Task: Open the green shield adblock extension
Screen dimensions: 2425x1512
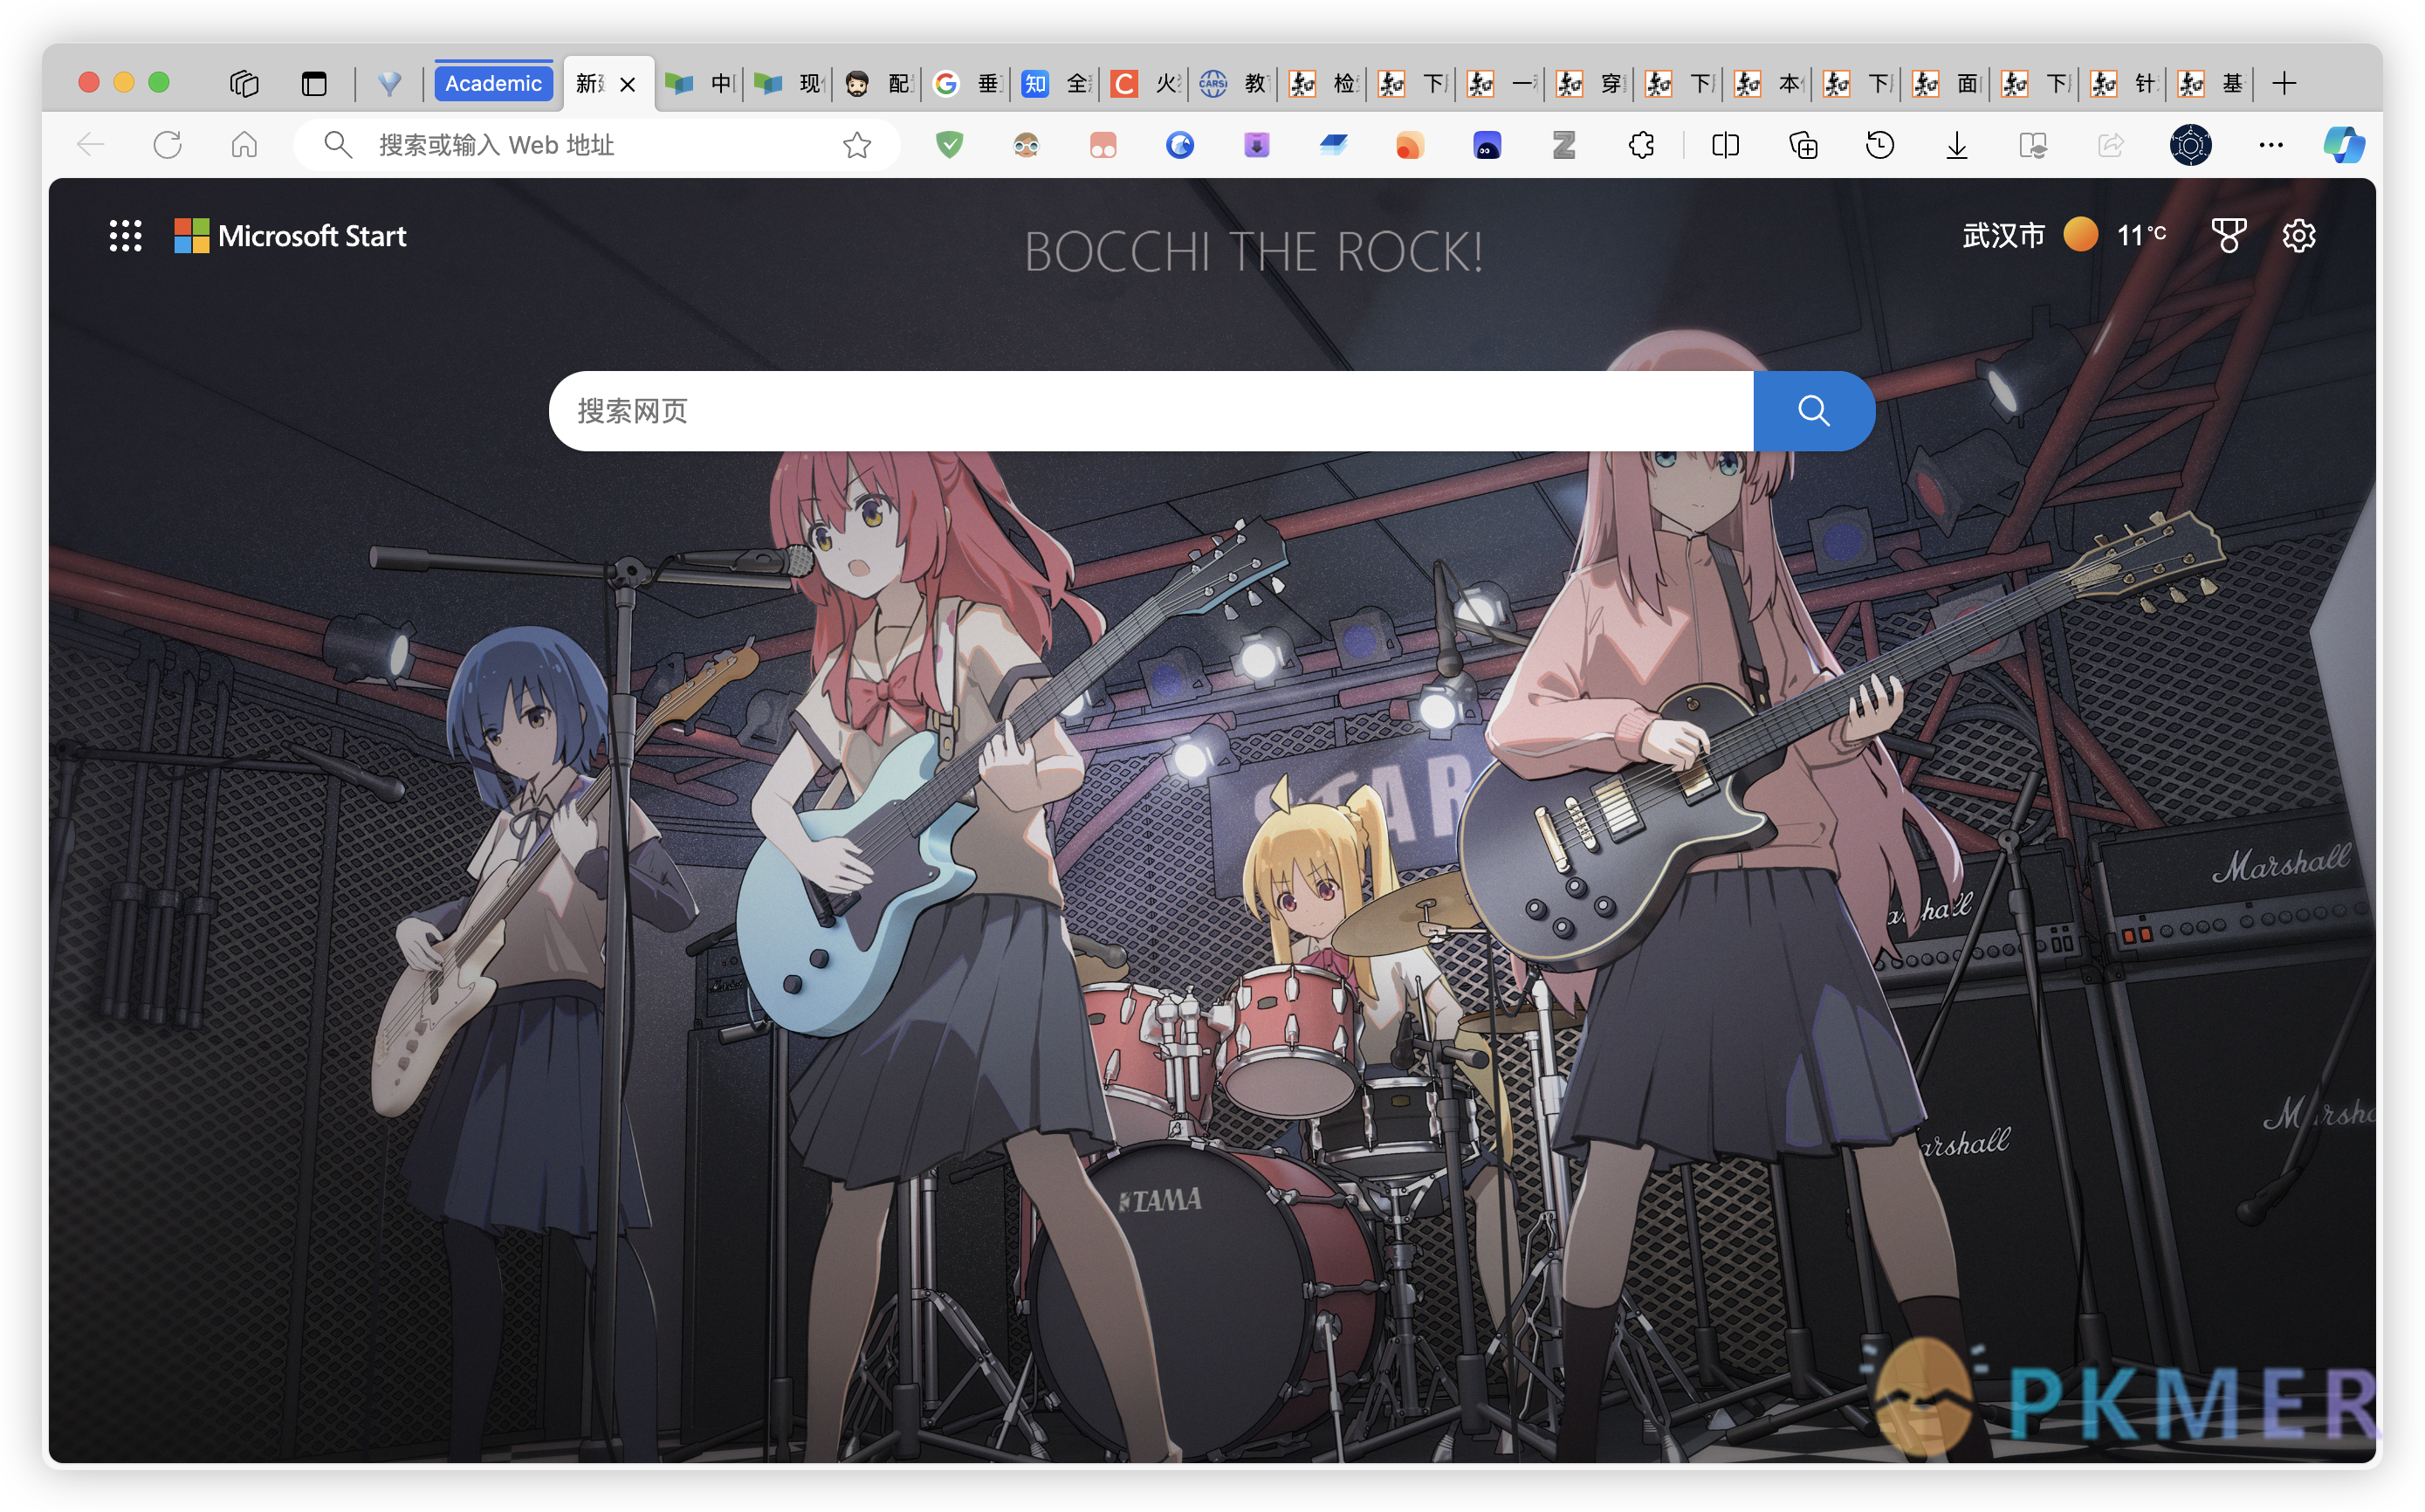Action: pyautogui.click(x=949, y=146)
